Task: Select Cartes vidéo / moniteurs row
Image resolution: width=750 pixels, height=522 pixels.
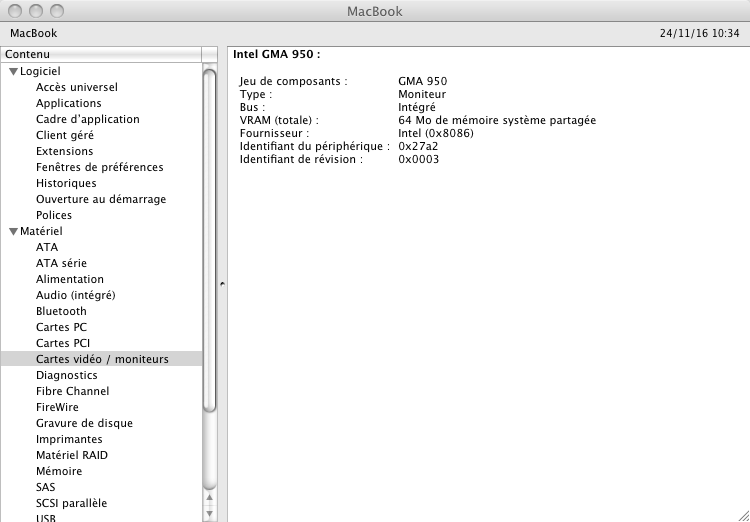Action: [x=101, y=359]
